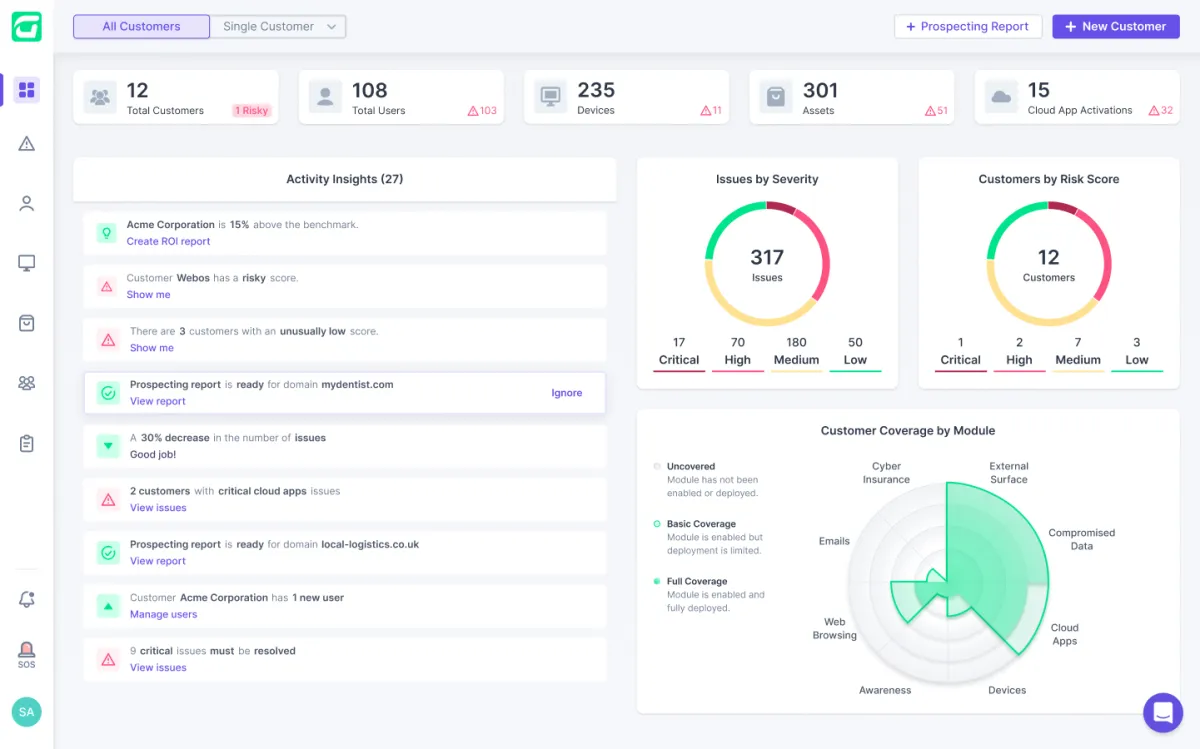
Task: Click the Total Customers people icon
Action: 100,97
